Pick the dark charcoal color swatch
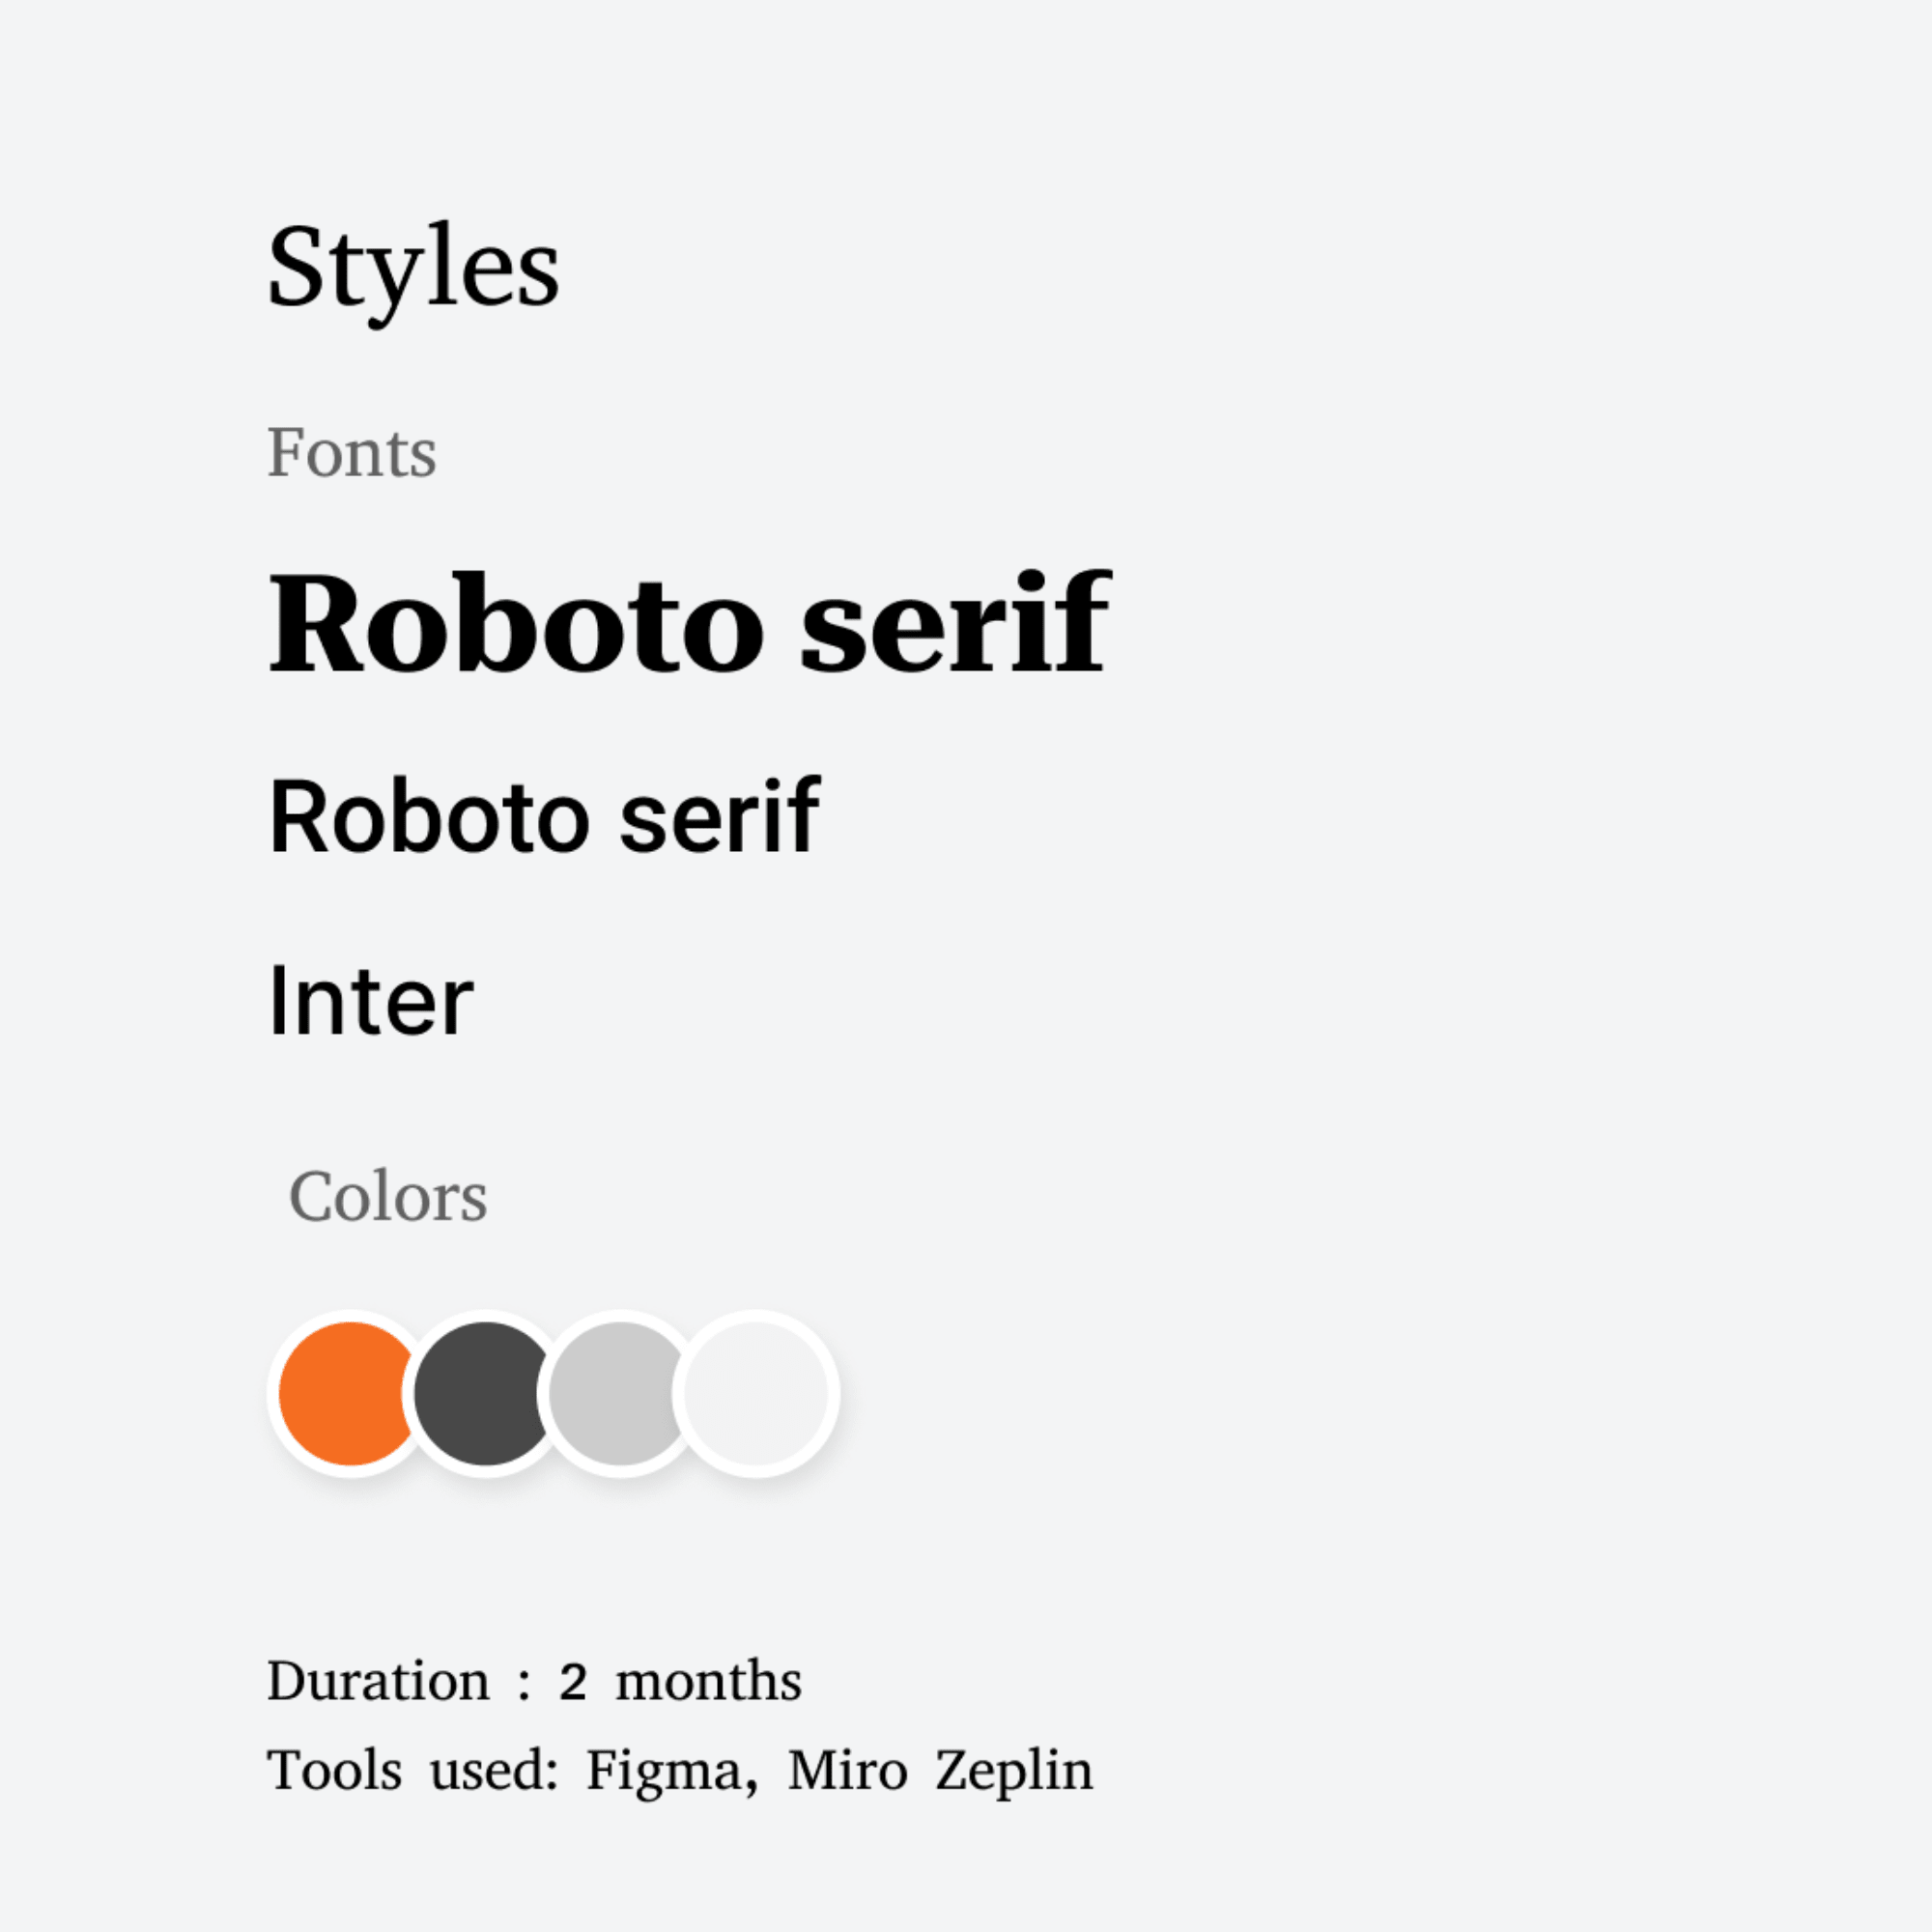 (485, 1393)
